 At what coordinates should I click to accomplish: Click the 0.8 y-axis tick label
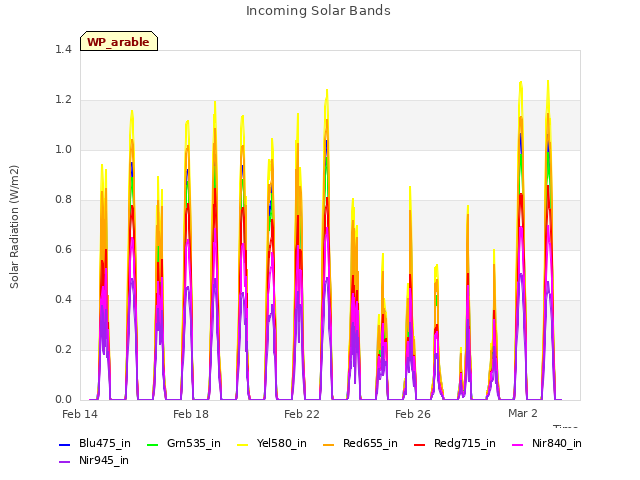[x=63, y=200]
